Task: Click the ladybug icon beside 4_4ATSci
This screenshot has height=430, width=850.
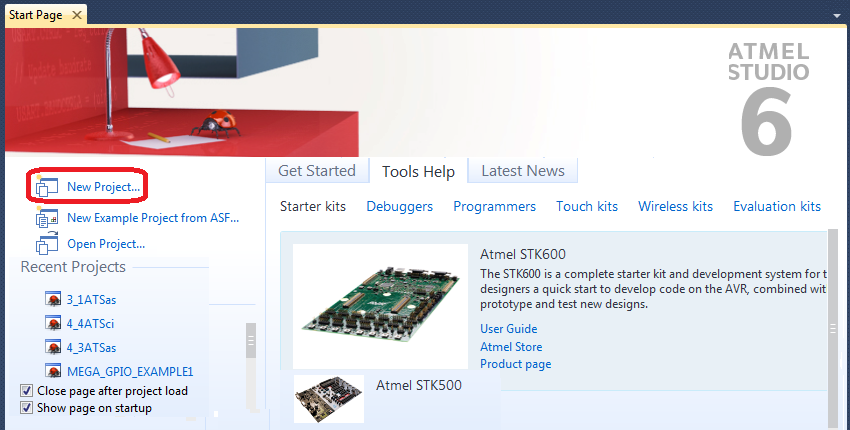Action: coord(53,323)
